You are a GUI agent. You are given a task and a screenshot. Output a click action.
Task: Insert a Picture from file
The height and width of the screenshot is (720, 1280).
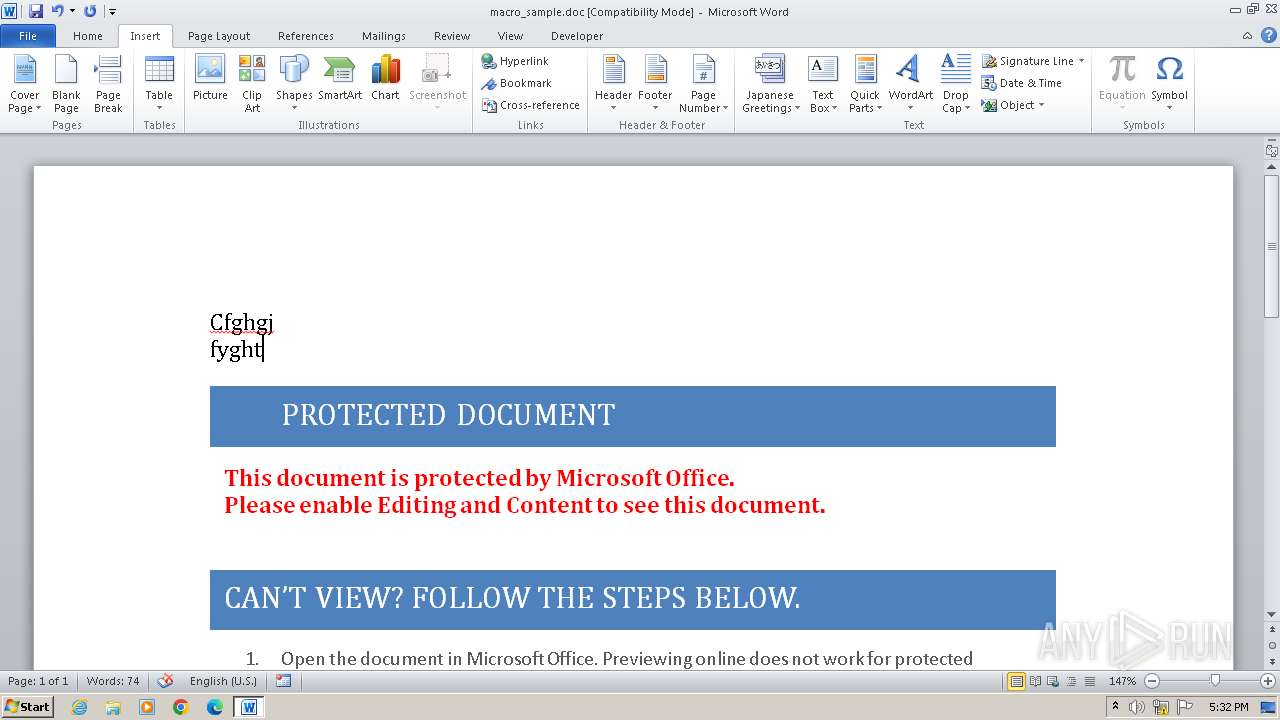coord(210,78)
